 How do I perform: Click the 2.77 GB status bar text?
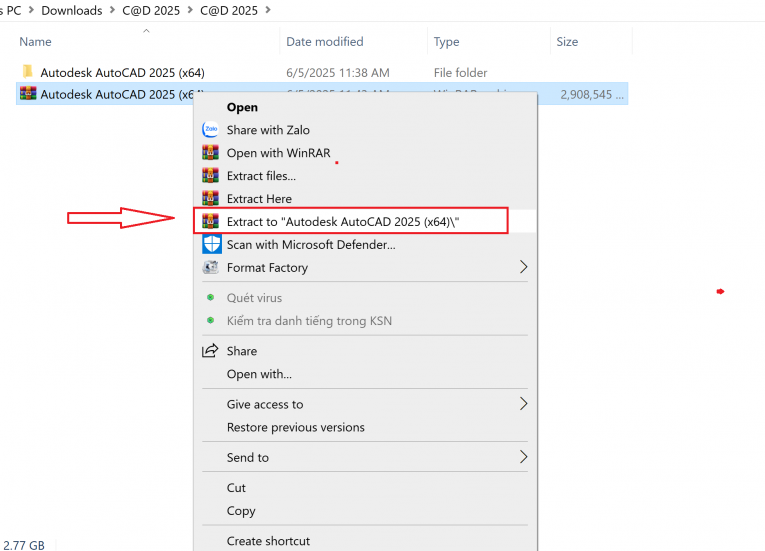tap(23, 545)
